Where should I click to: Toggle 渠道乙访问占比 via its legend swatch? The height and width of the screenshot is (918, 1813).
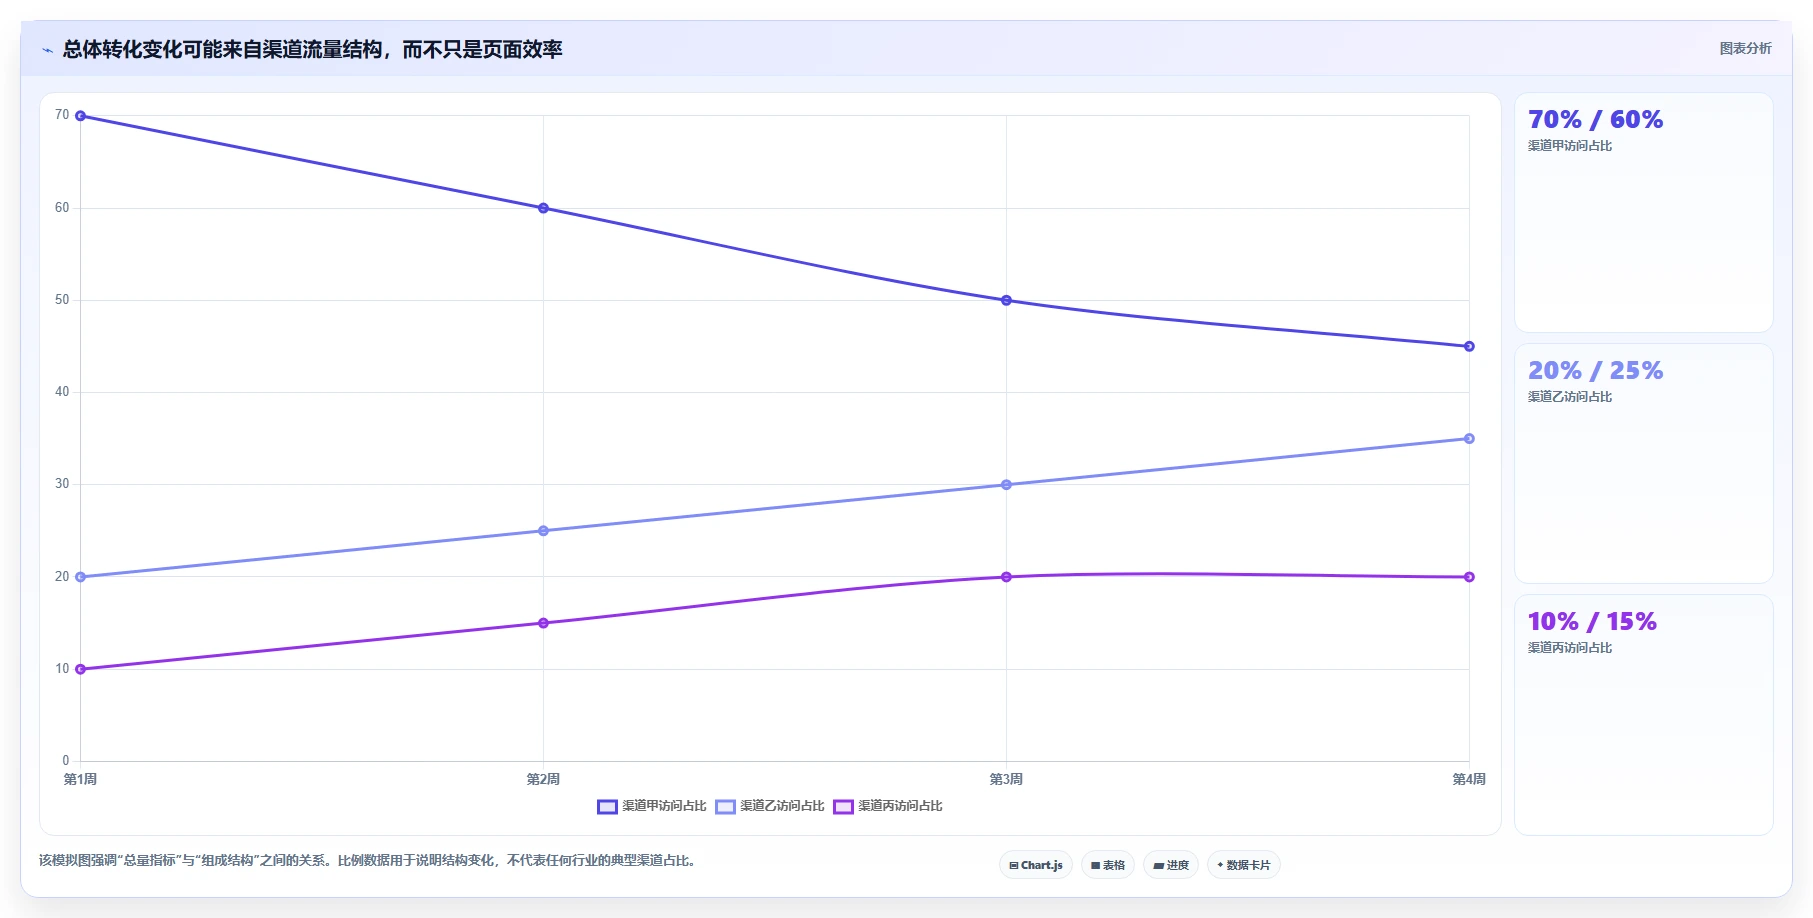(725, 806)
